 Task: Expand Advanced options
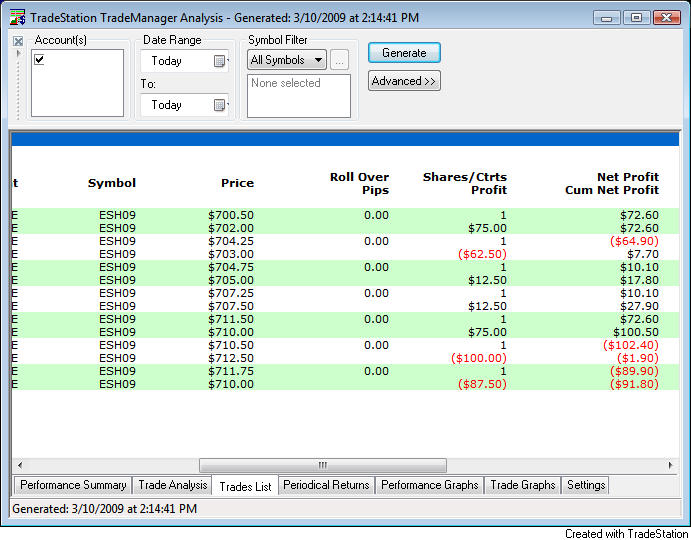pos(404,81)
